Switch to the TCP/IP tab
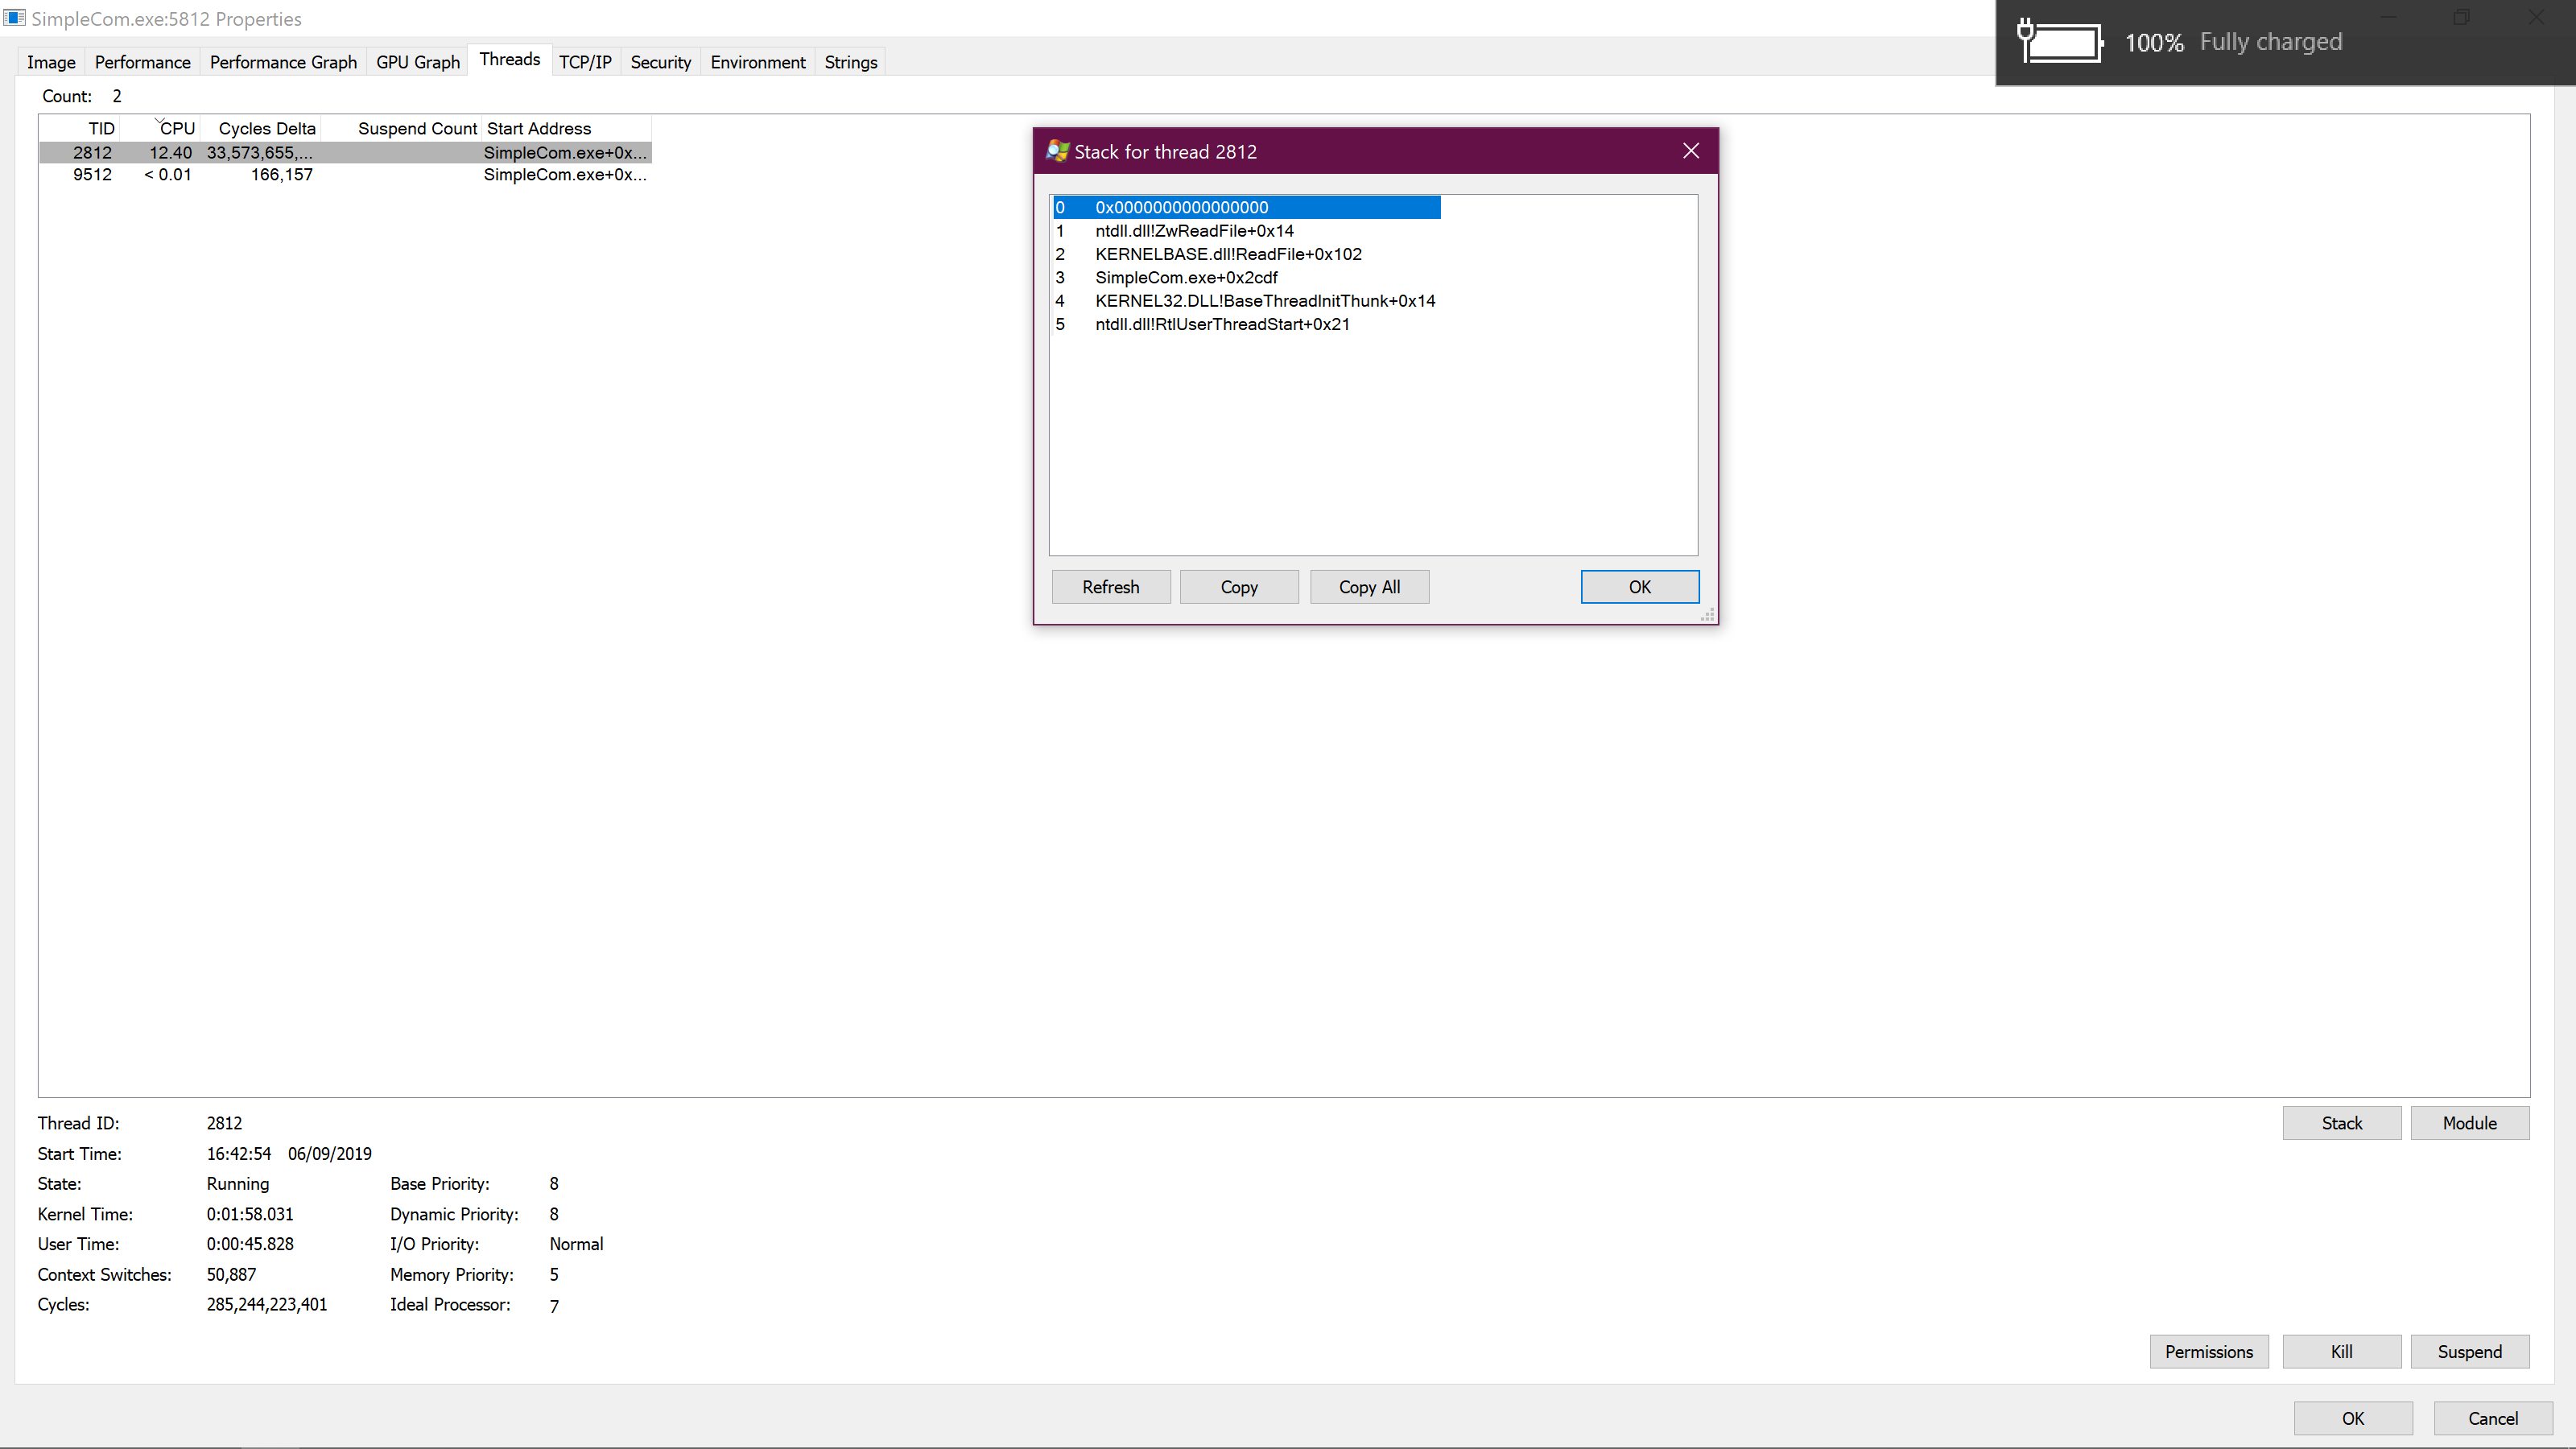 (x=585, y=61)
